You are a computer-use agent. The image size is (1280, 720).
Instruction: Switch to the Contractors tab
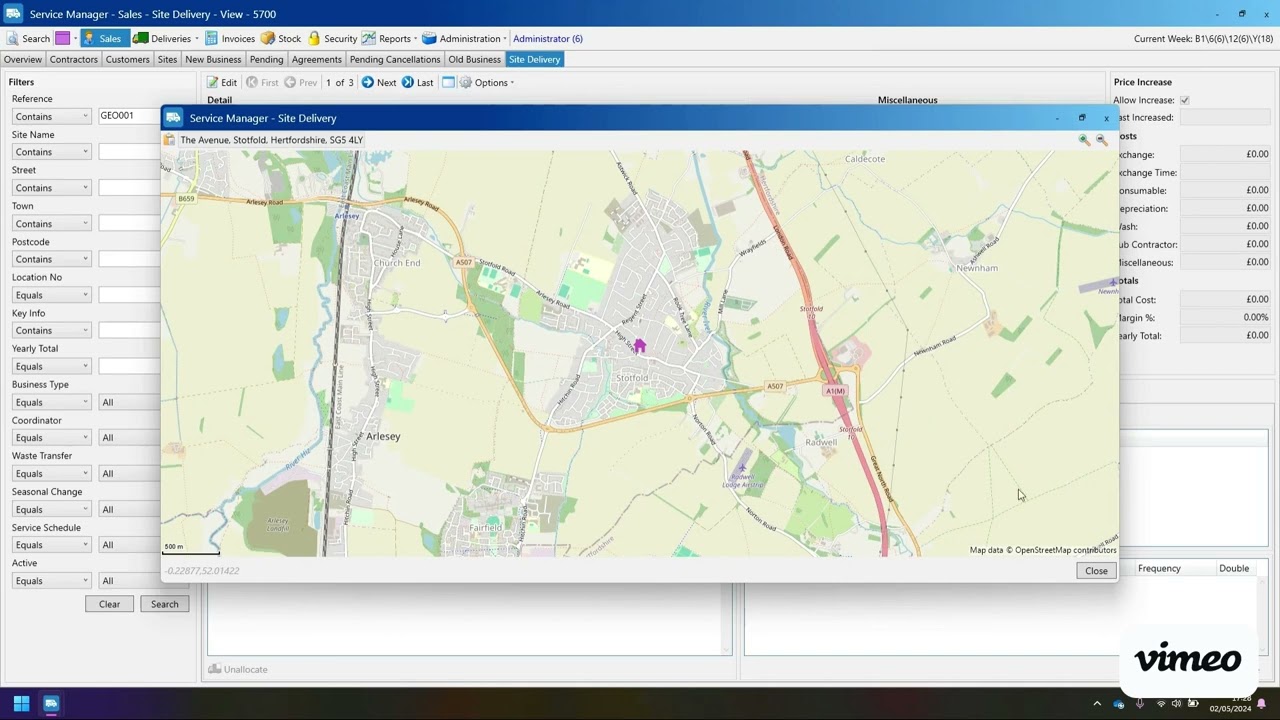point(74,59)
